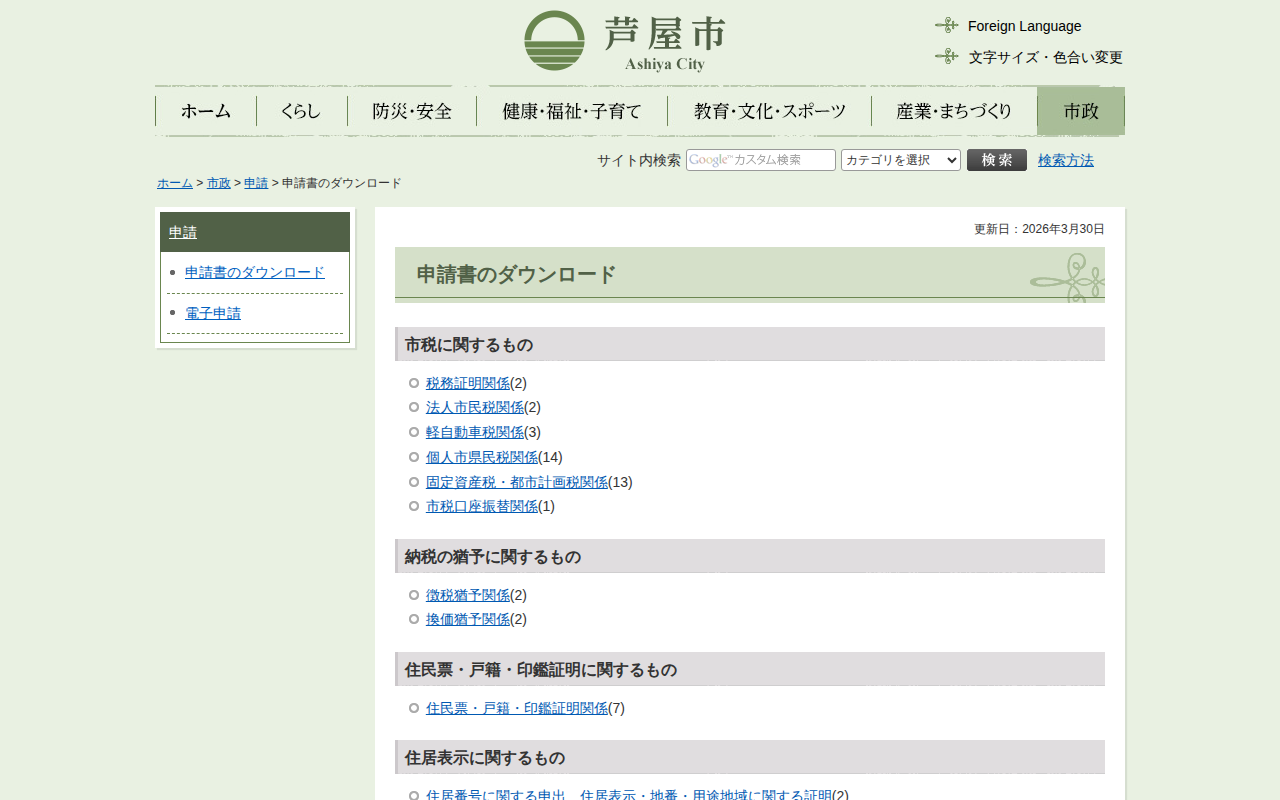Open 税務証明関係 forms link
Viewport: 1280px width, 800px height.
tap(468, 383)
